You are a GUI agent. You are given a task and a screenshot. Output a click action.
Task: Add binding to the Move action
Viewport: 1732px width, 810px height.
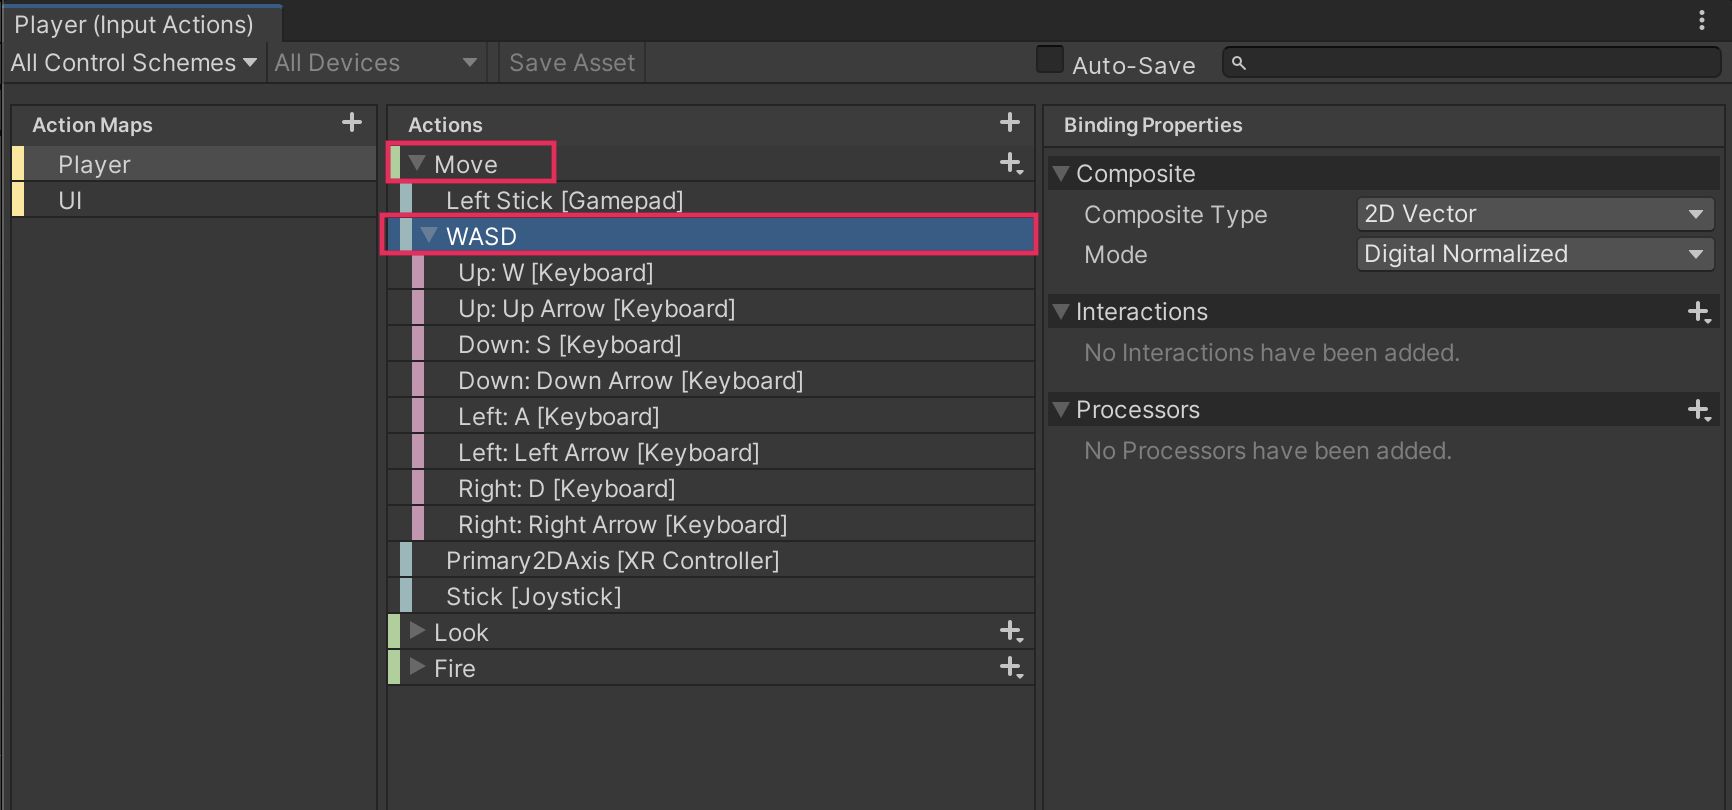(x=1011, y=164)
